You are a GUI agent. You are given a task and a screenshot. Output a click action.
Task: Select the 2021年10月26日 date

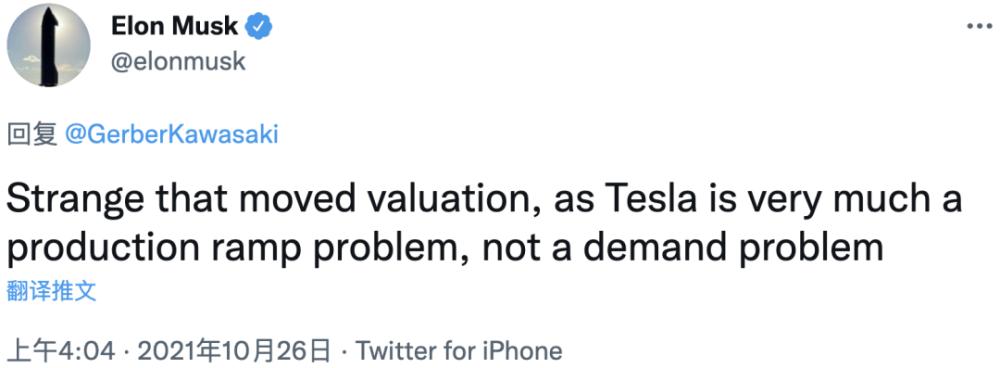tap(235, 351)
